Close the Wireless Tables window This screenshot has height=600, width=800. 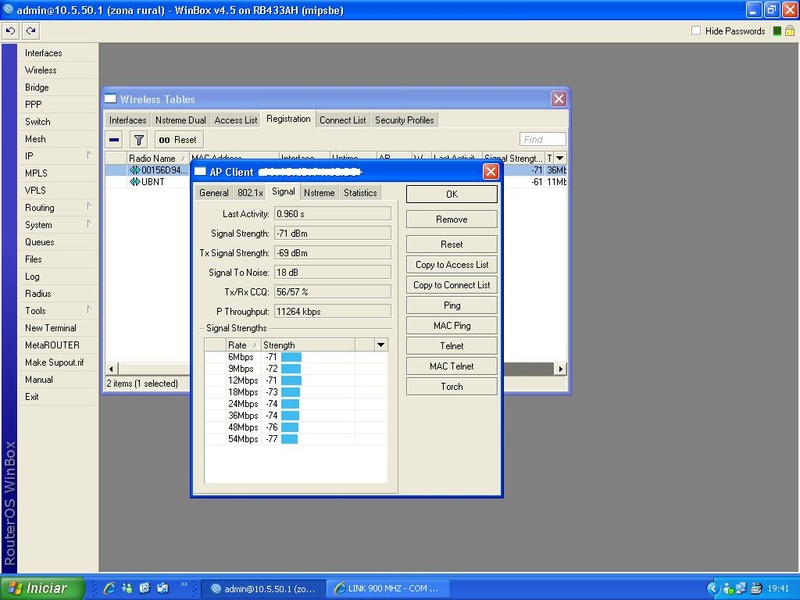(559, 99)
